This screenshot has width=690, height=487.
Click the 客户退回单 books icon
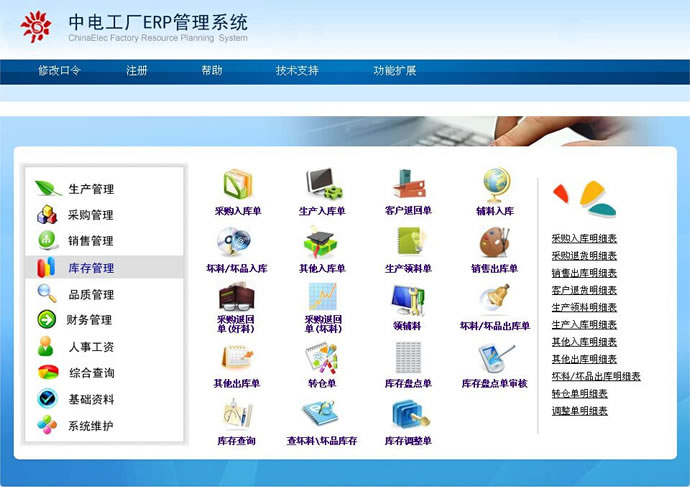point(409,184)
